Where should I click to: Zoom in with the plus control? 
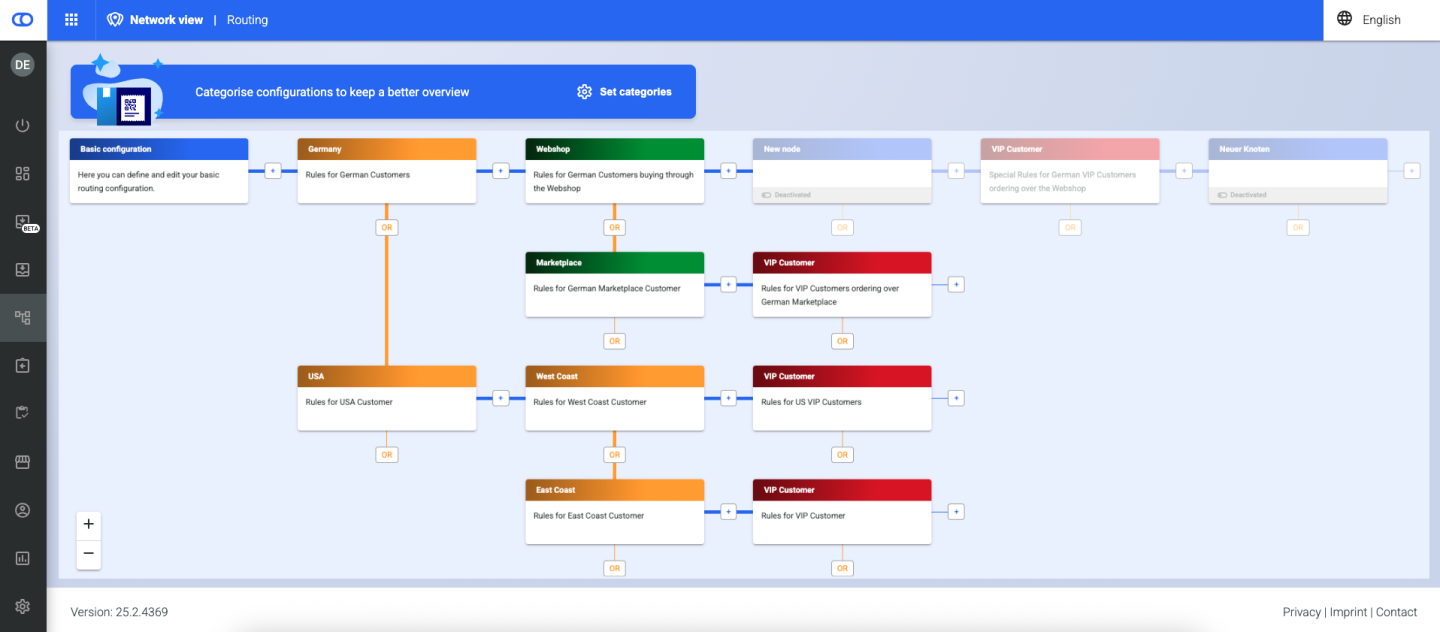coord(89,524)
